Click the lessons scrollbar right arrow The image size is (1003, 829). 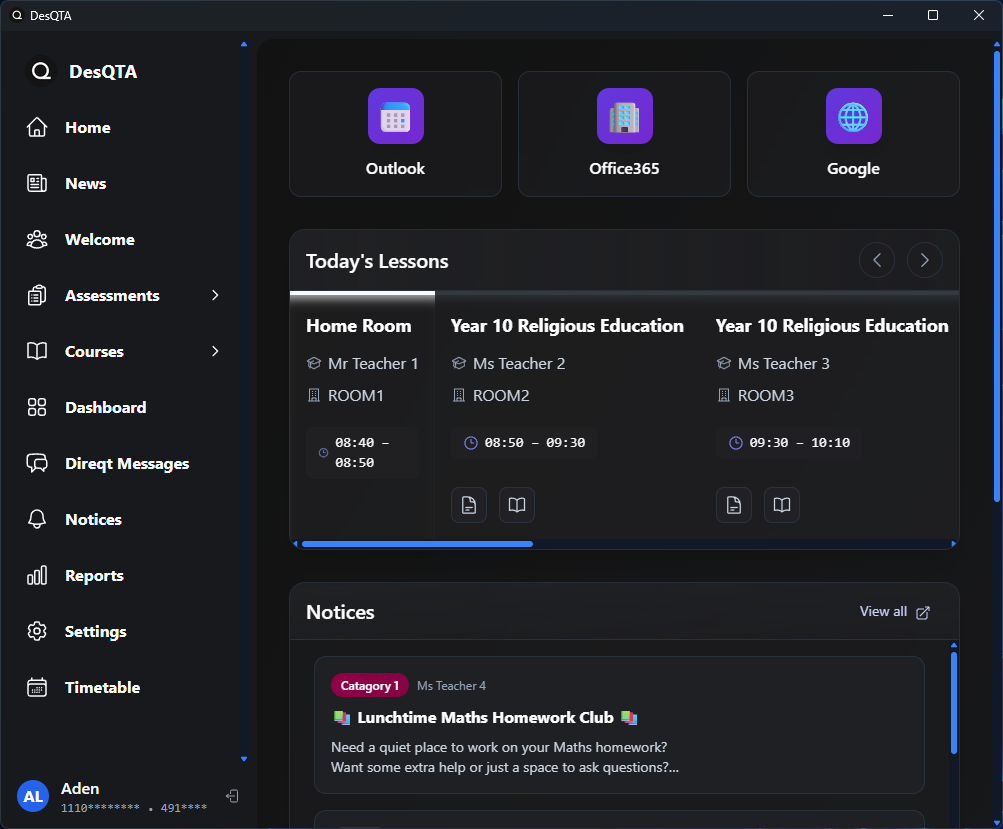953,544
